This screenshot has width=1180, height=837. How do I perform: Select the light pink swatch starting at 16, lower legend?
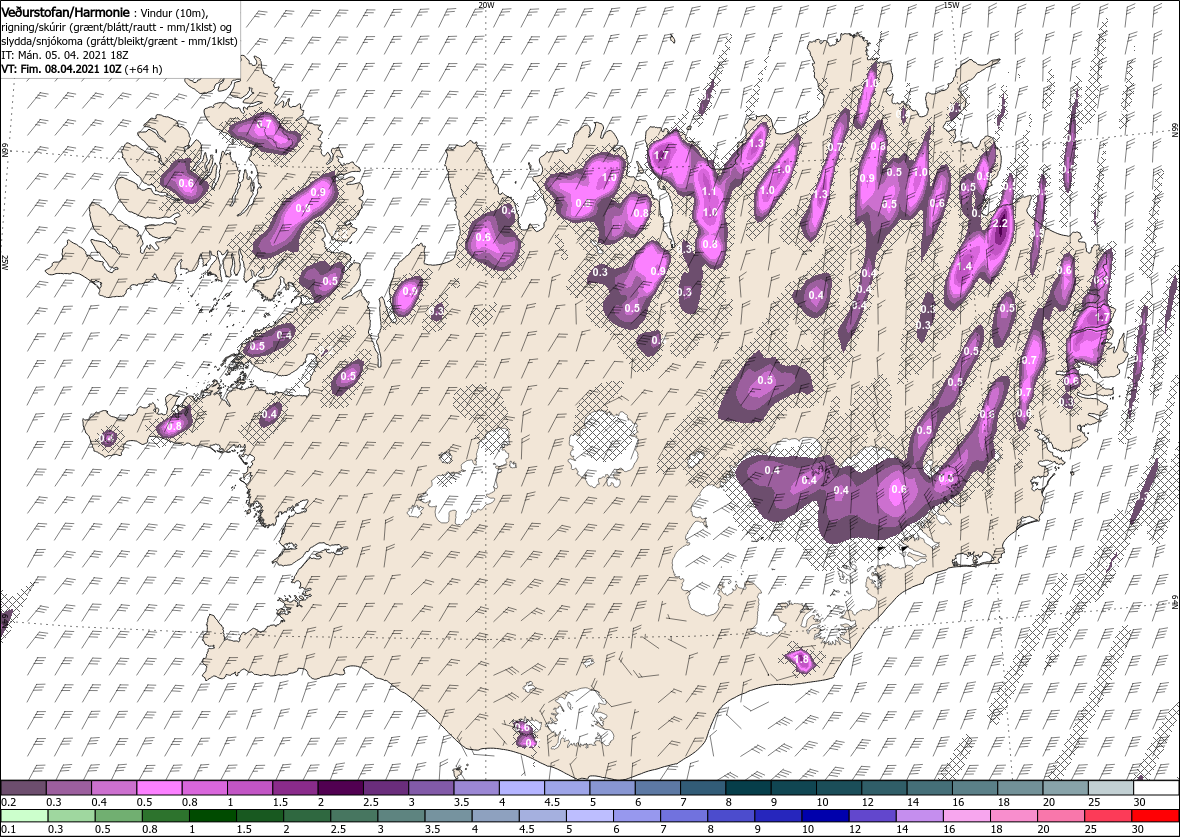point(966,816)
